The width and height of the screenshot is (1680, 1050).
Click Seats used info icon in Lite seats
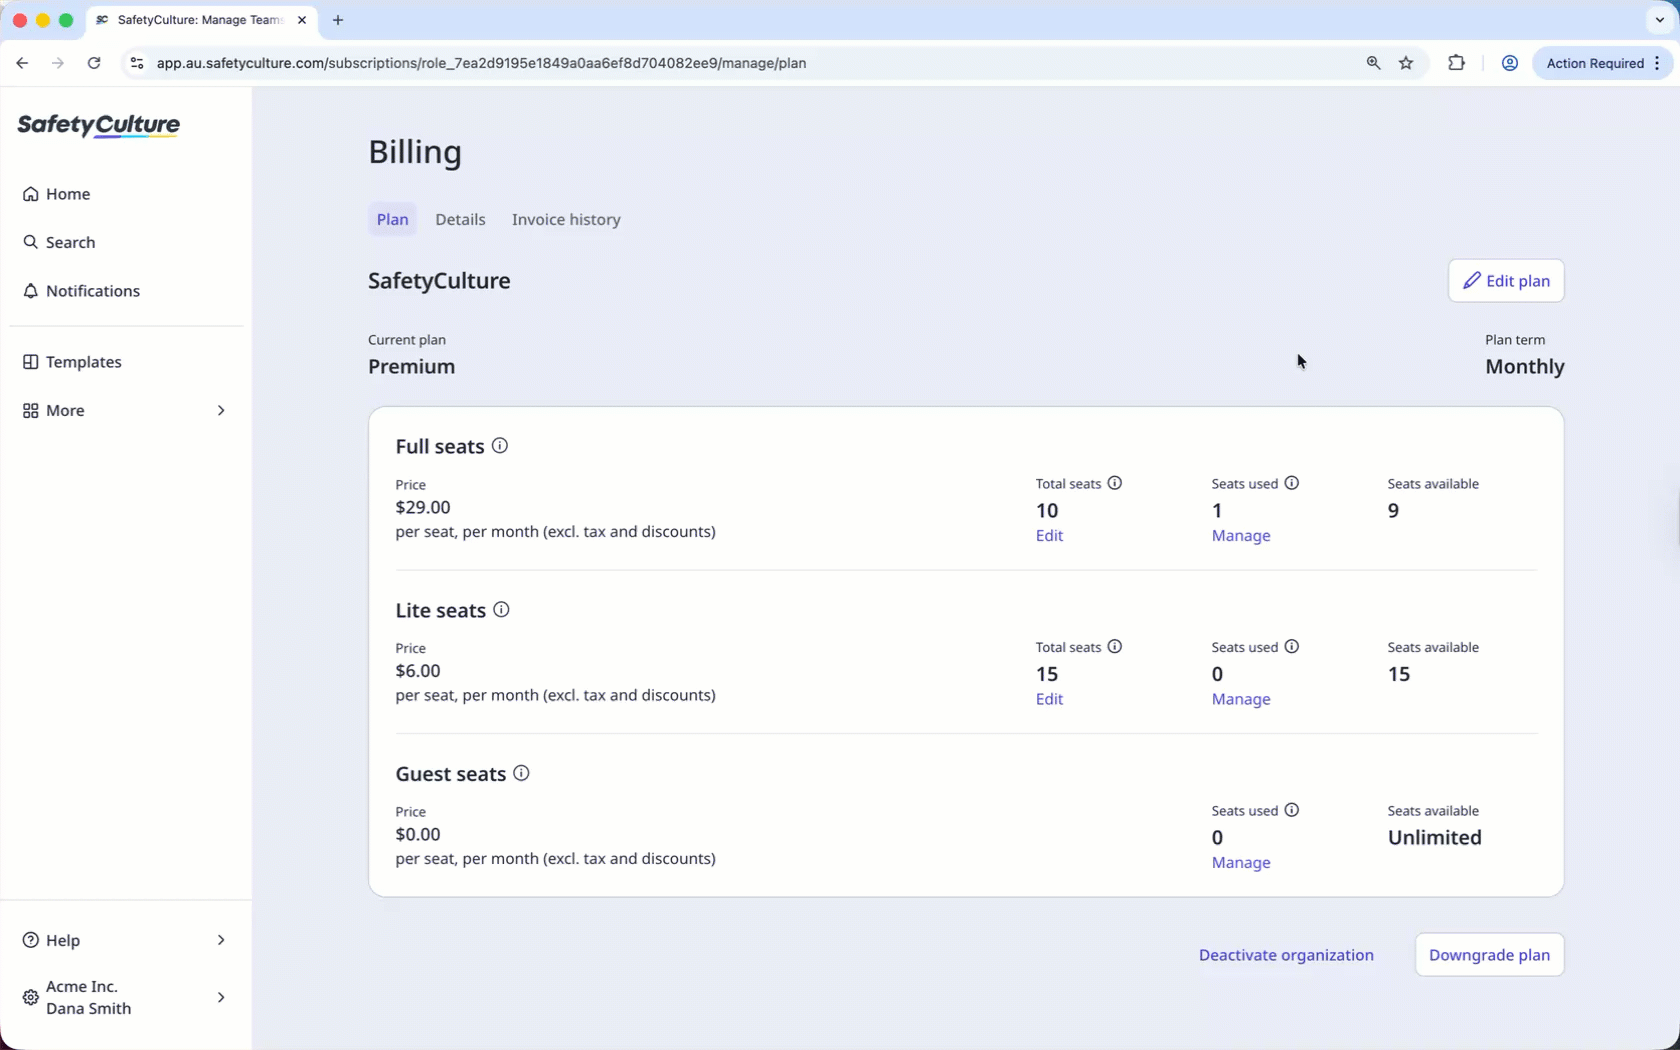coord(1292,647)
